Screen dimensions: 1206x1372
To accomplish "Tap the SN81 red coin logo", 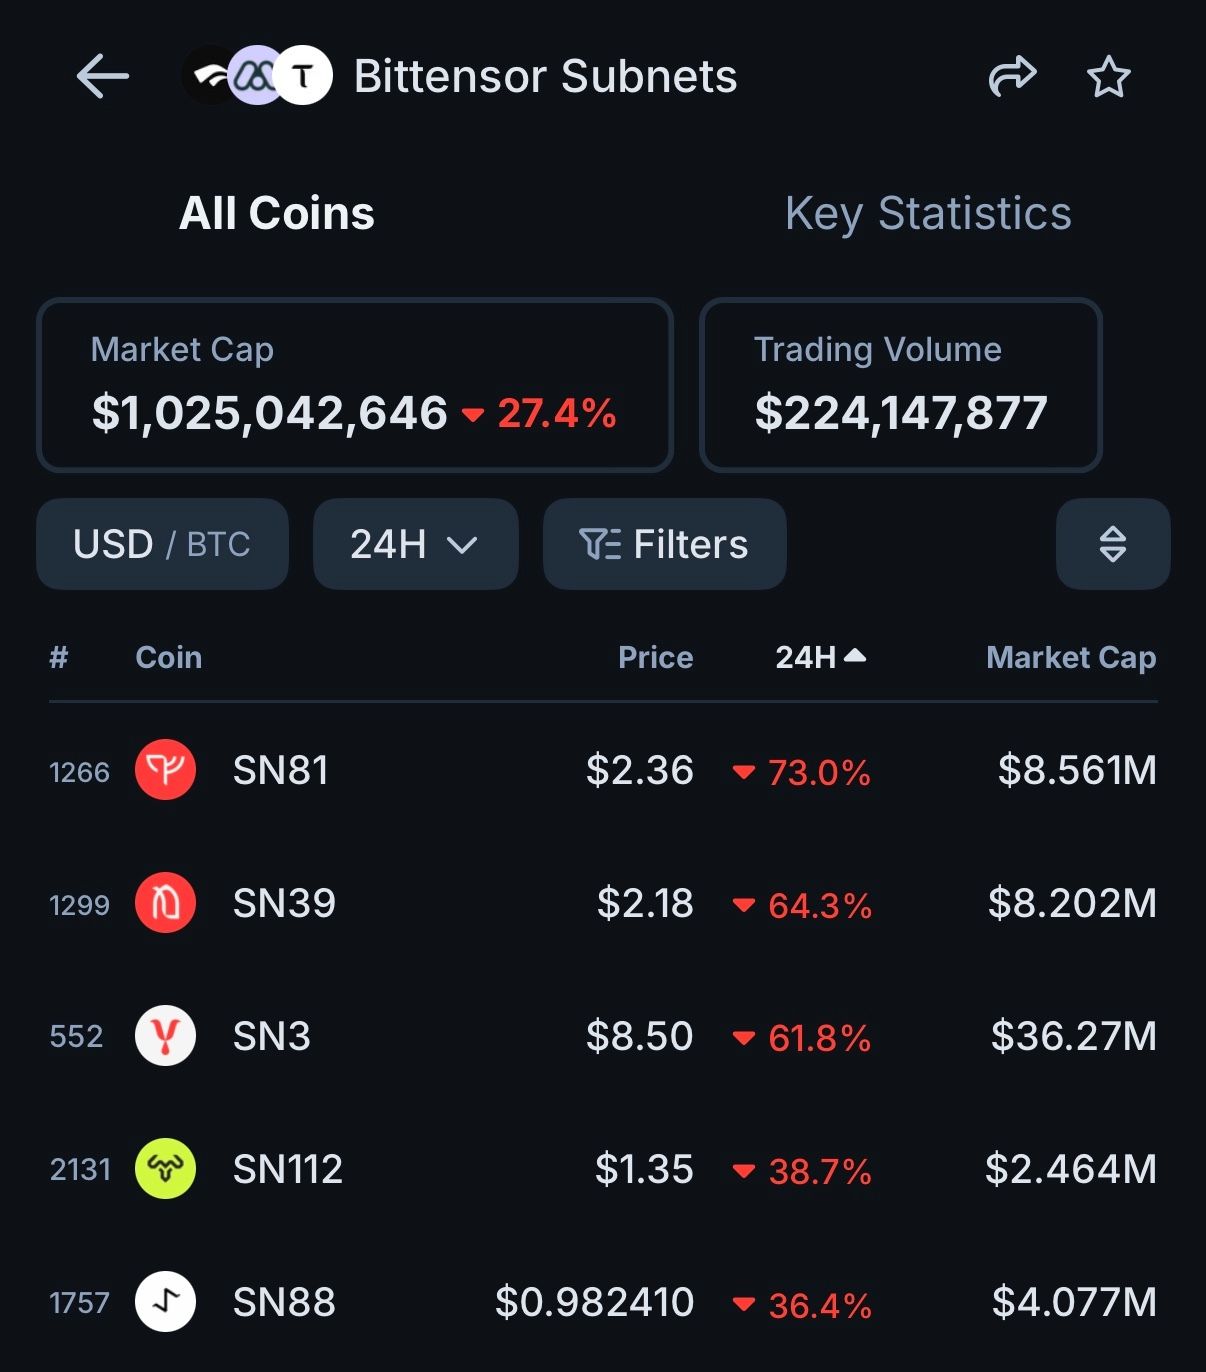I will (165, 770).
